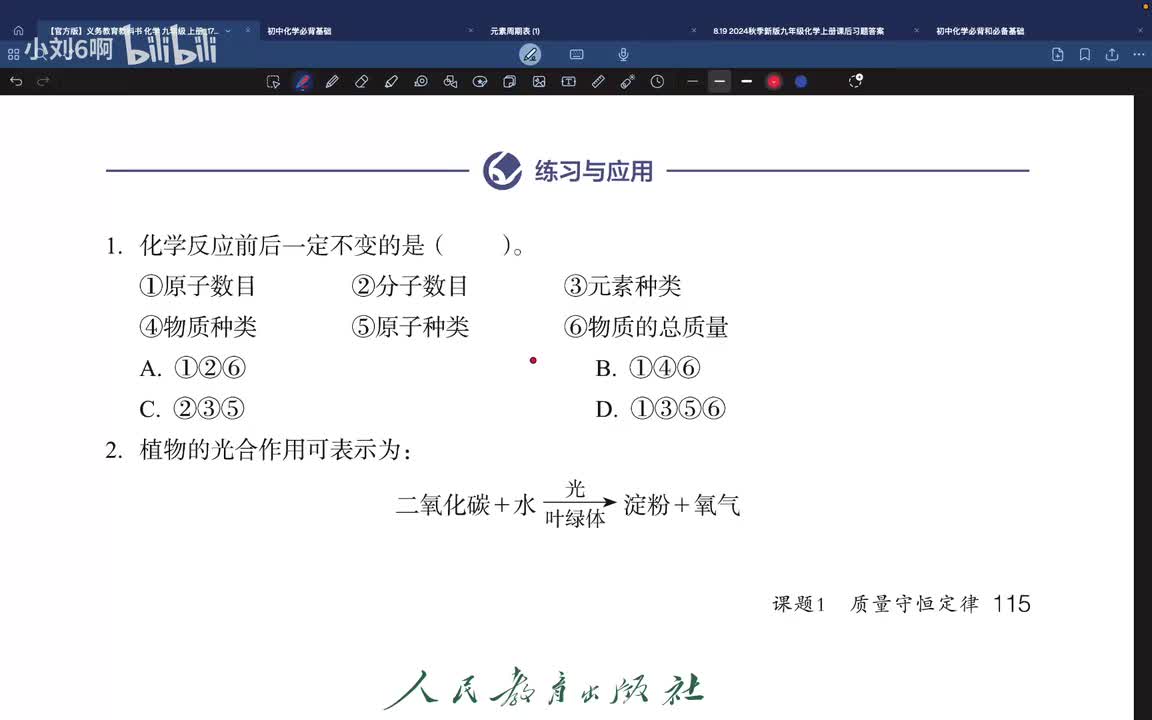Screen dimensions: 1152x720
Task: Select the text box tool
Action: tap(569, 82)
